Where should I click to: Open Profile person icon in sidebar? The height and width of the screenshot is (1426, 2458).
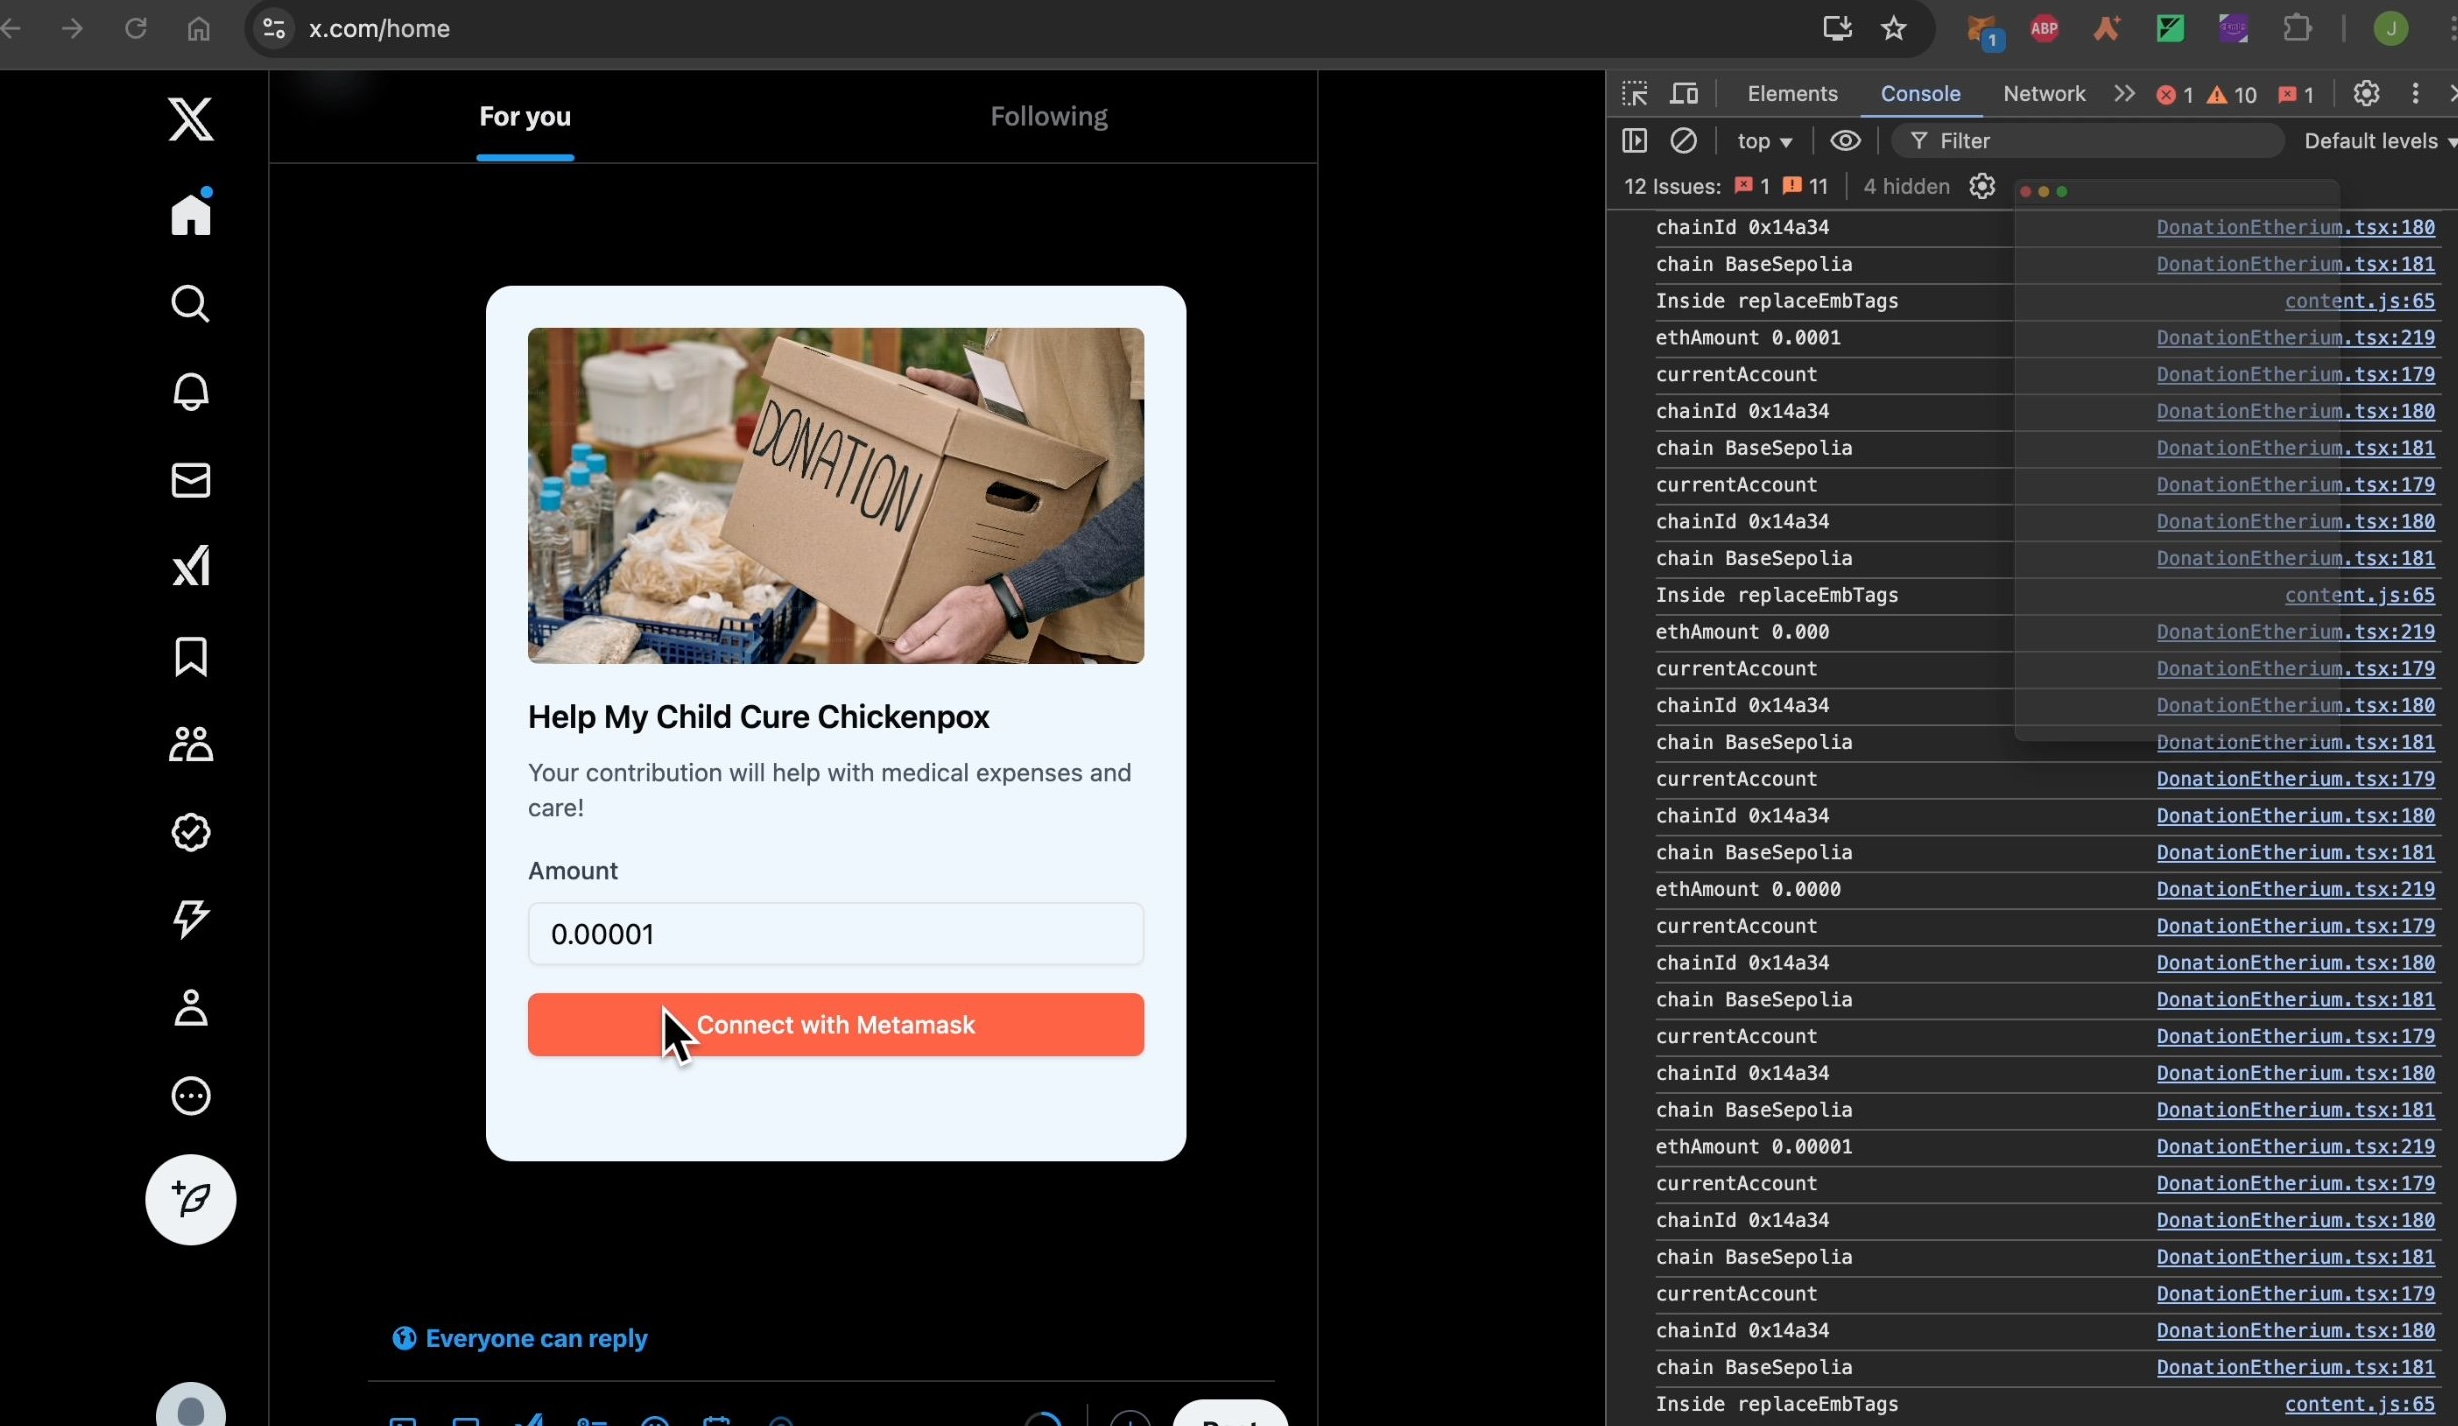pyautogui.click(x=190, y=1008)
